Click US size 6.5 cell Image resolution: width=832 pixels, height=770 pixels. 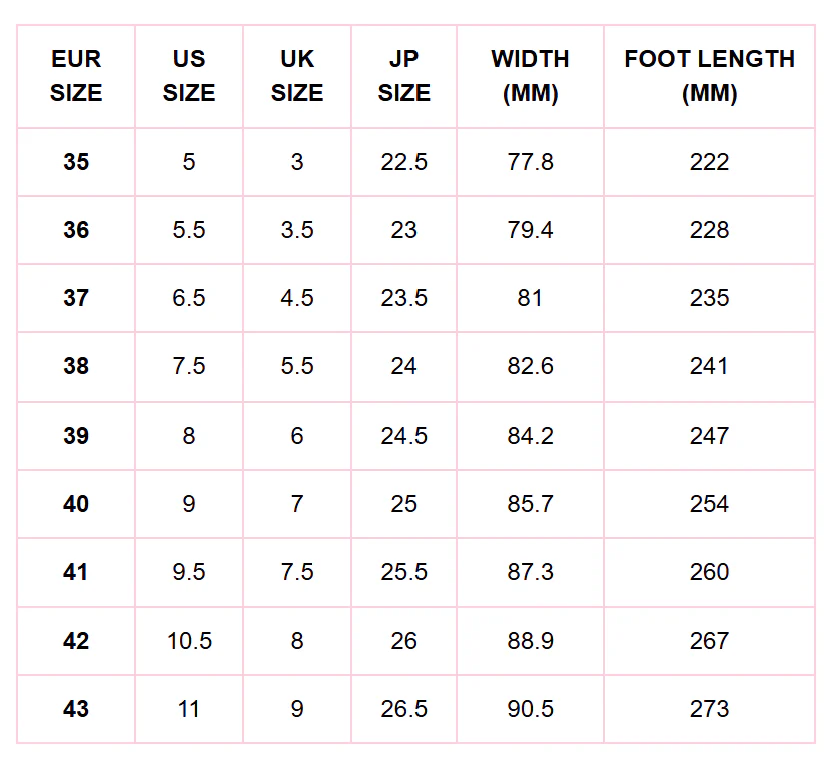click(189, 298)
